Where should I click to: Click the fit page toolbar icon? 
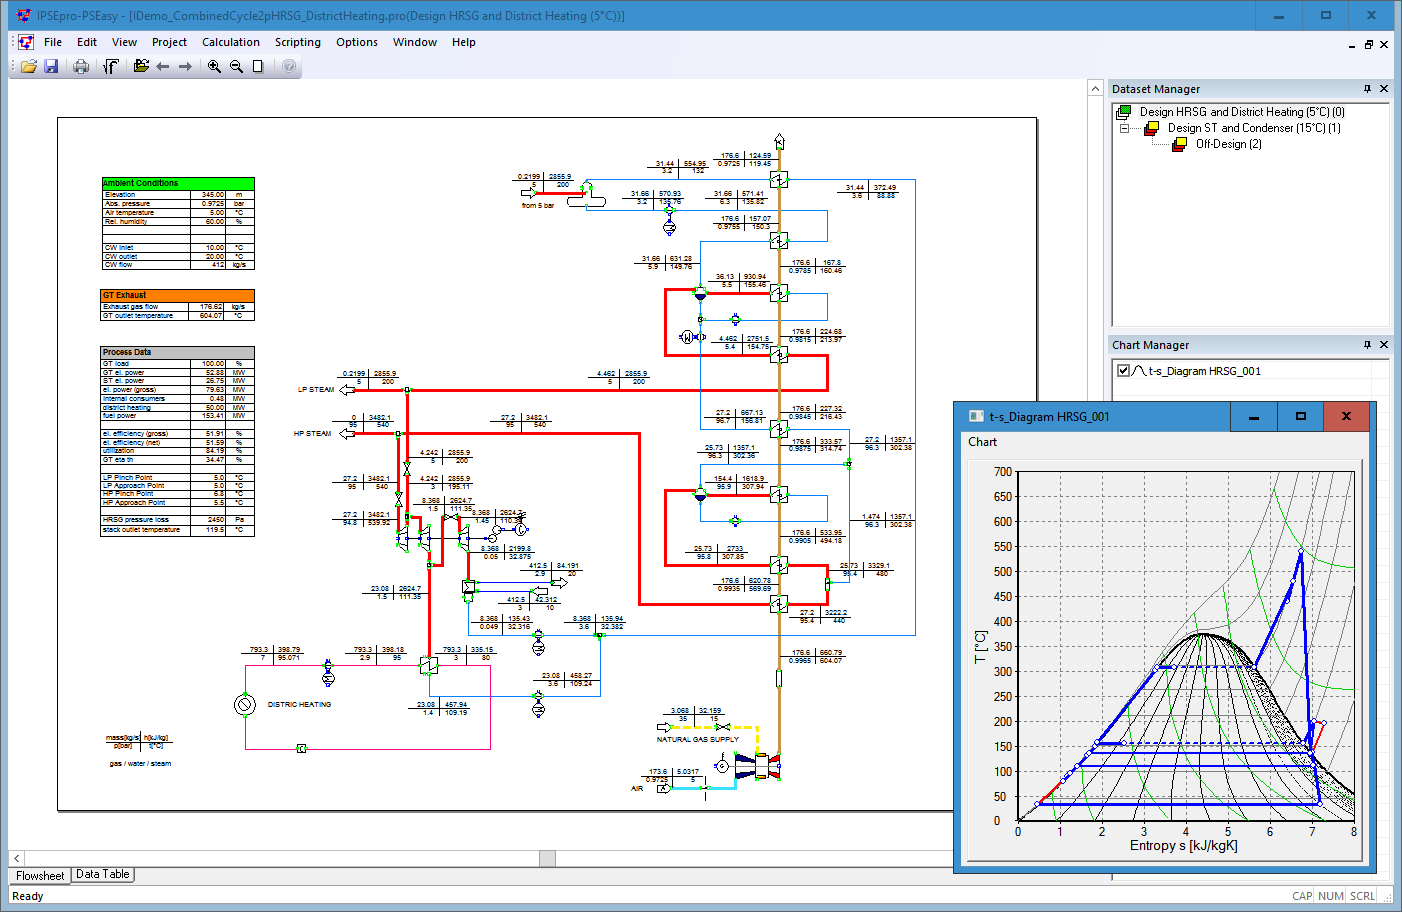pyautogui.click(x=258, y=66)
